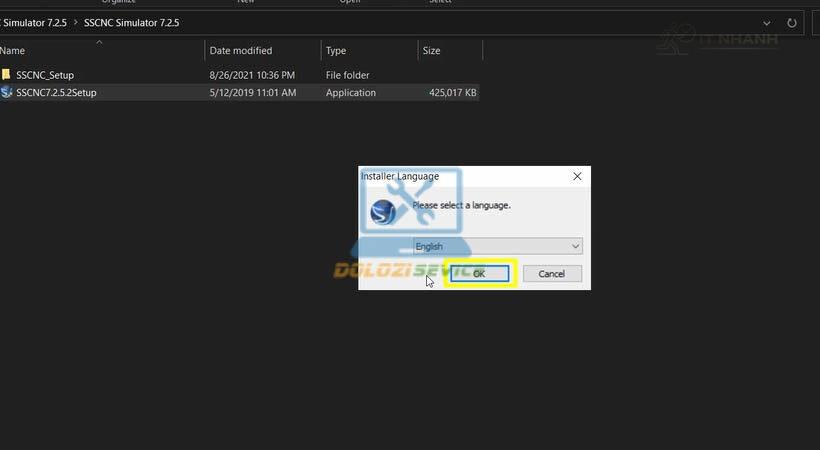820x450 pixels.
Task: Click the installer logo in the dialog
Action: 383,212
